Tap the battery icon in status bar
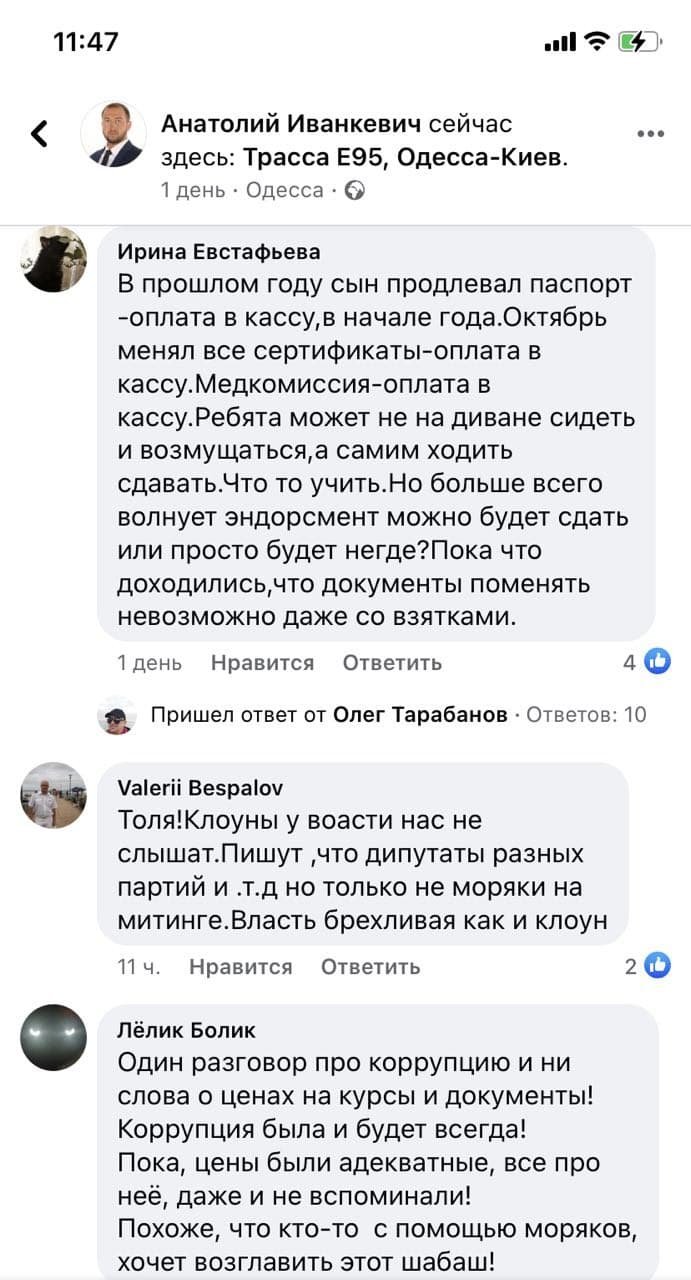Image resolution: width=691 pixels, height=1280 pixels. (x=640, y=42)
